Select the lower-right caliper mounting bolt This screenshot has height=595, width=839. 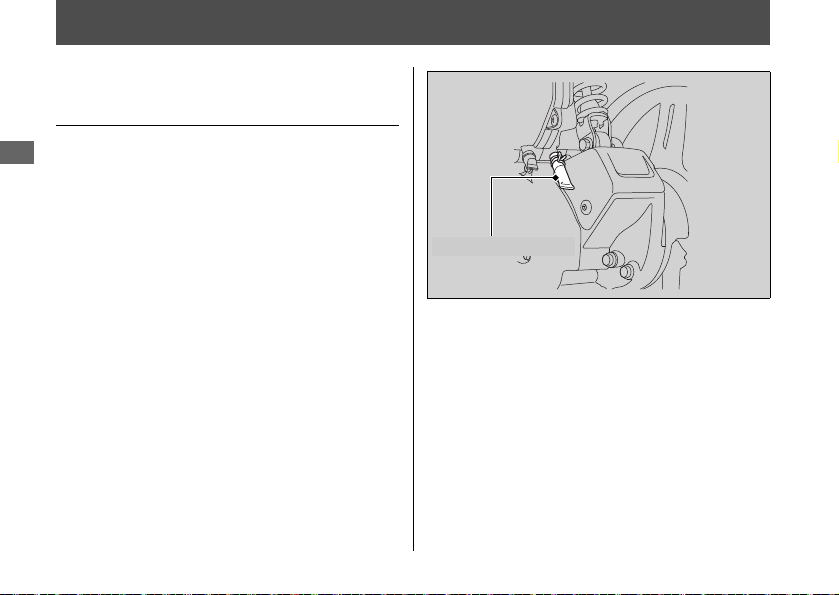(x=627, y=271)
